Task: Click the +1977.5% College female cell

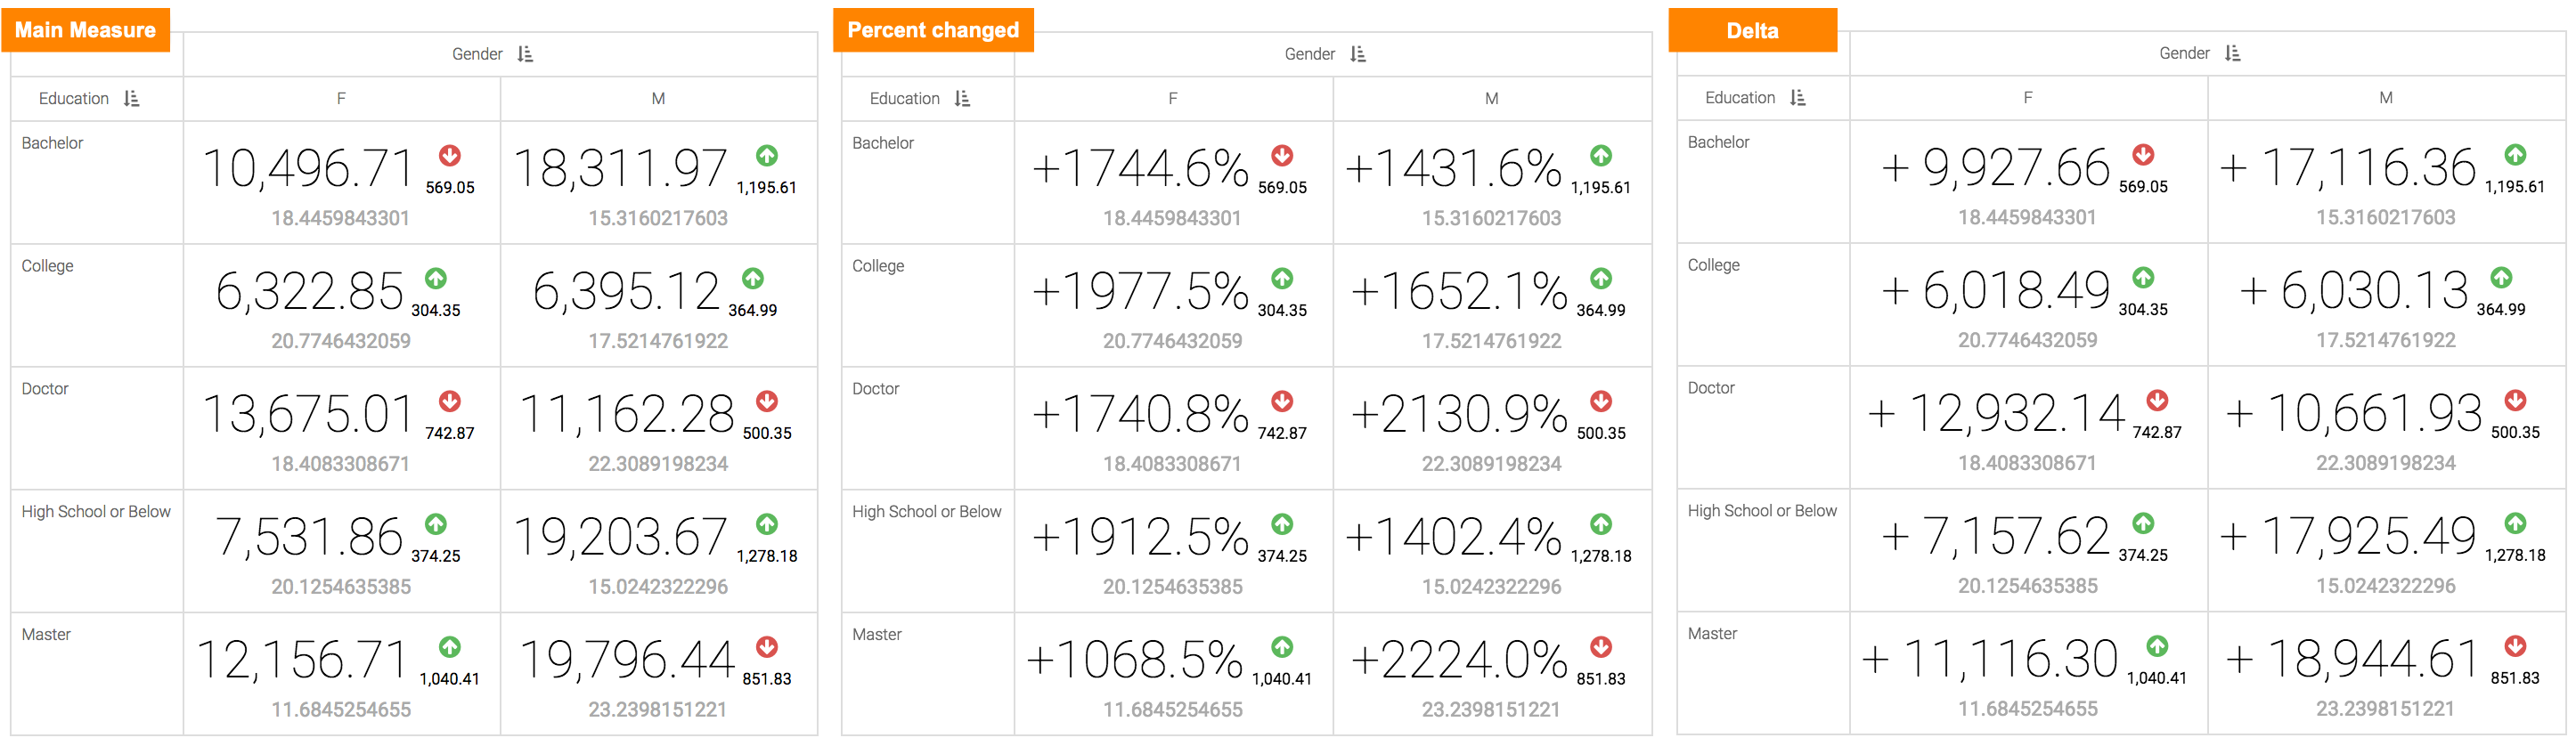Action: (1140, 291)
